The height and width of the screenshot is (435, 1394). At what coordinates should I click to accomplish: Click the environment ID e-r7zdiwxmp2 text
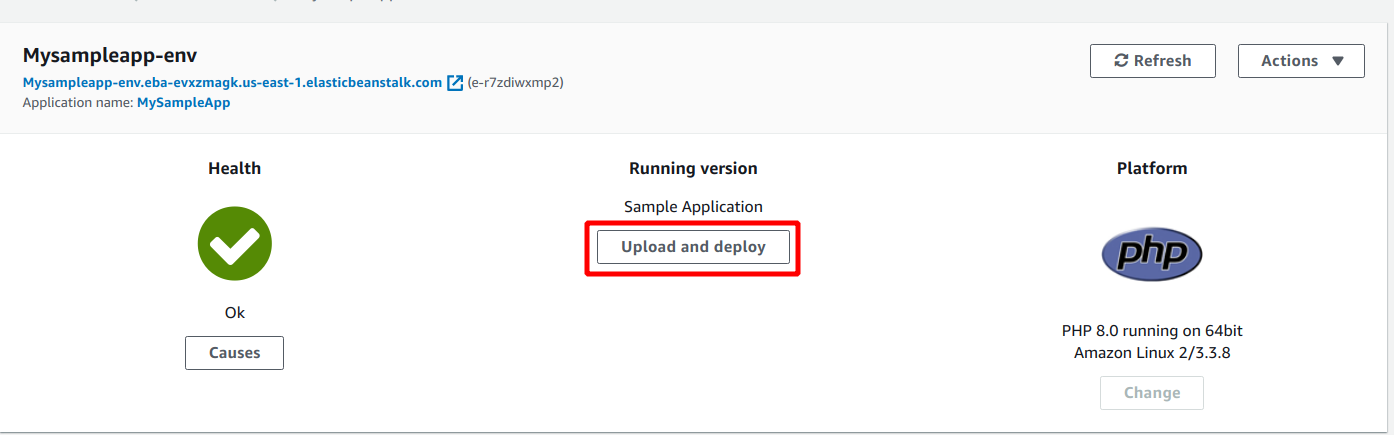pyautogui.click(x=515, y=82)
